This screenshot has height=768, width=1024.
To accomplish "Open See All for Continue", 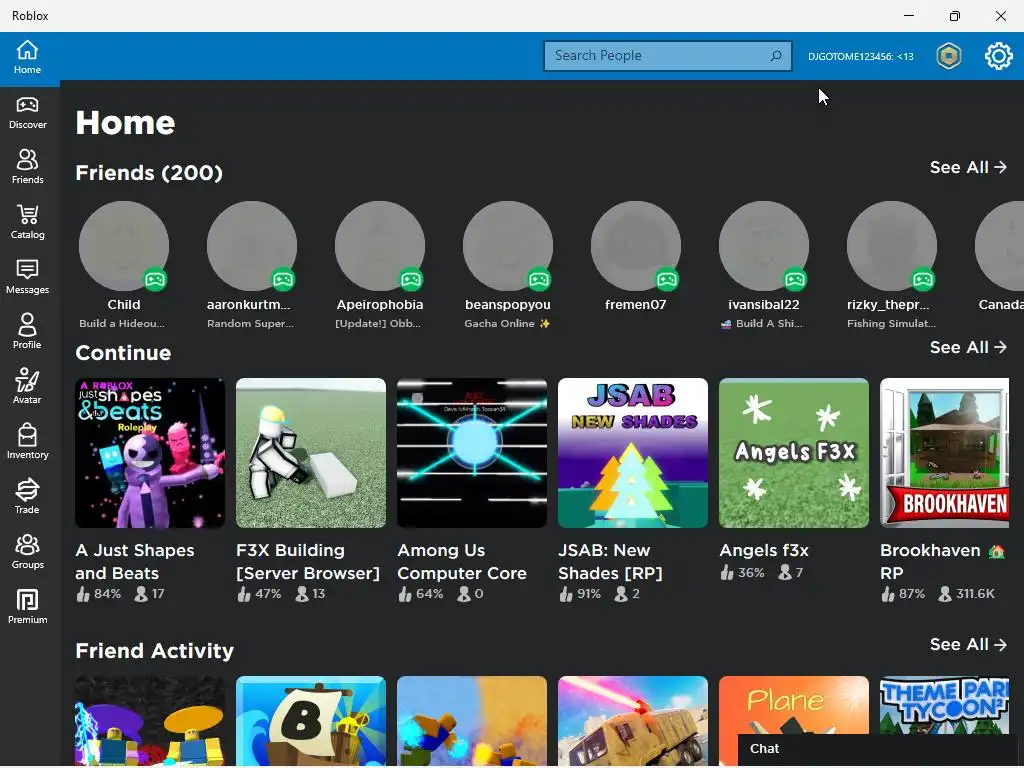I will tap(968, 347).
